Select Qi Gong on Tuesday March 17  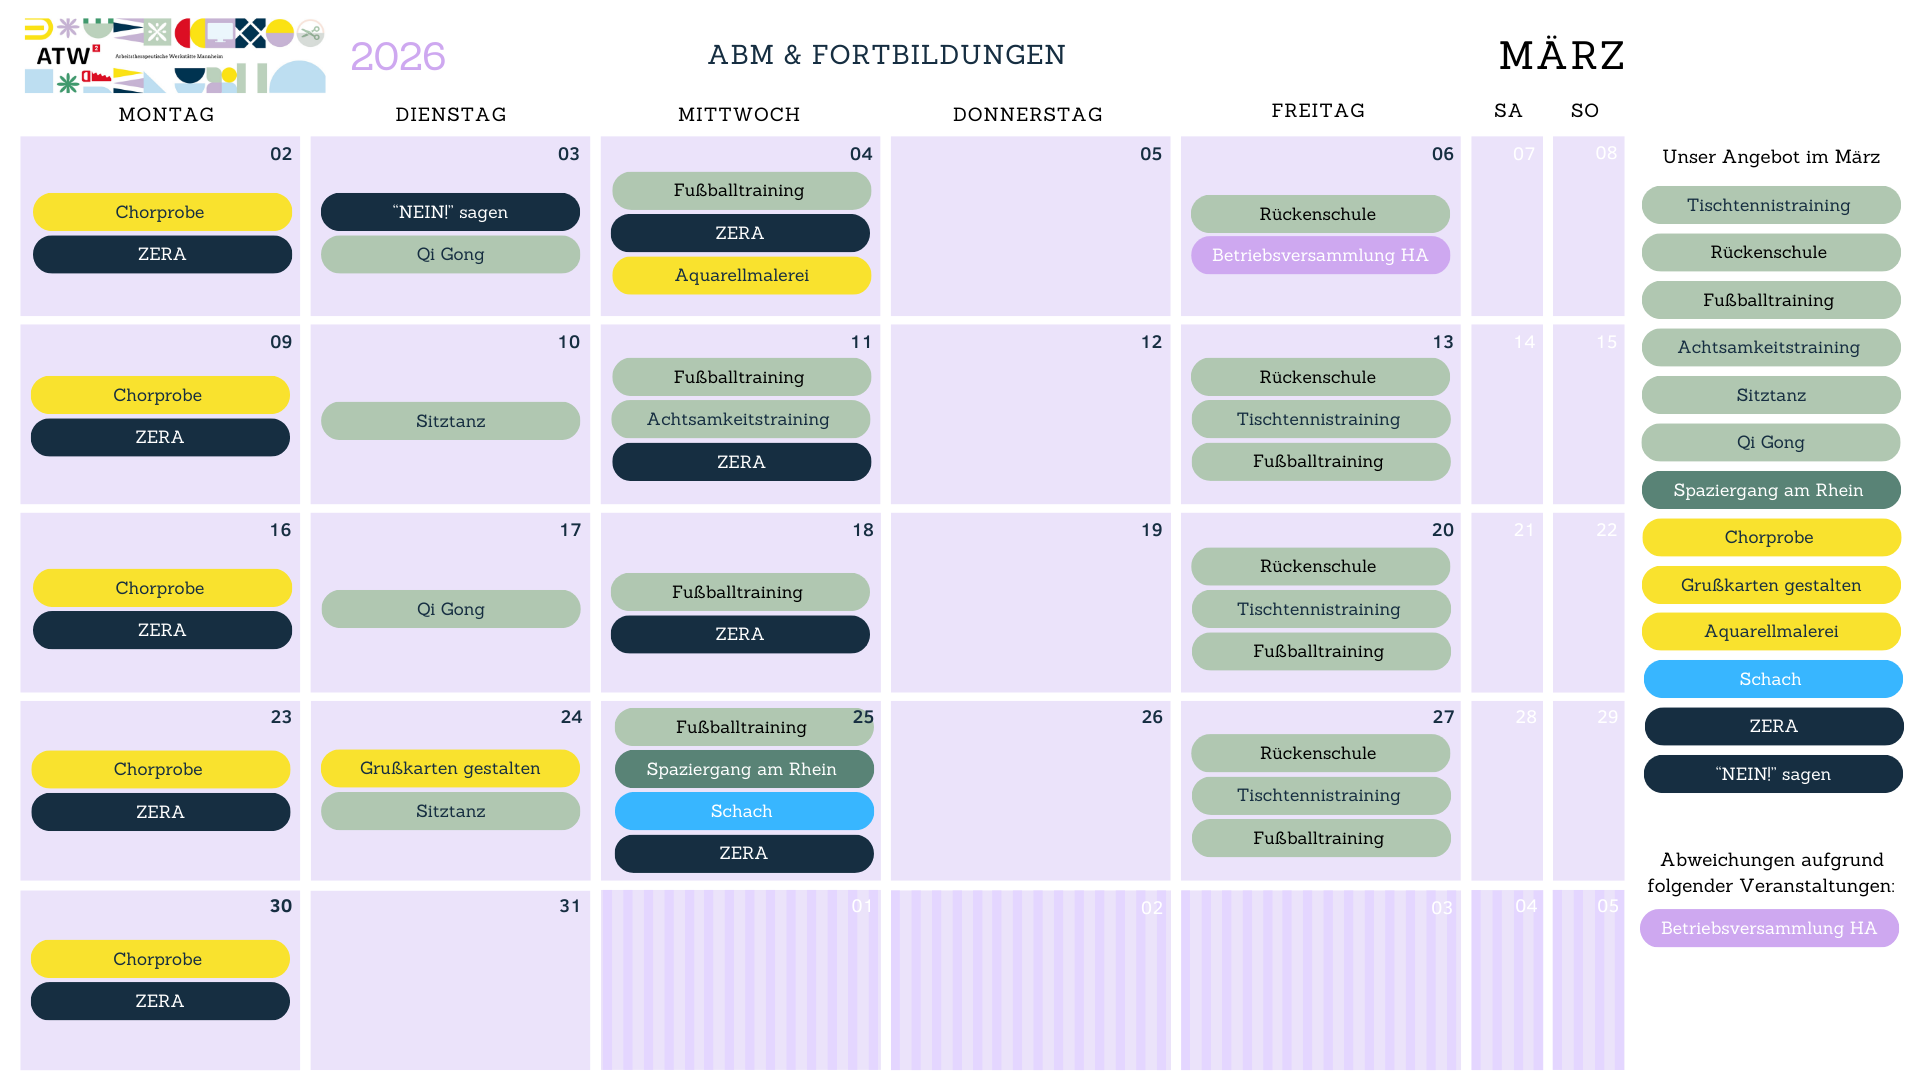(450, 609)
